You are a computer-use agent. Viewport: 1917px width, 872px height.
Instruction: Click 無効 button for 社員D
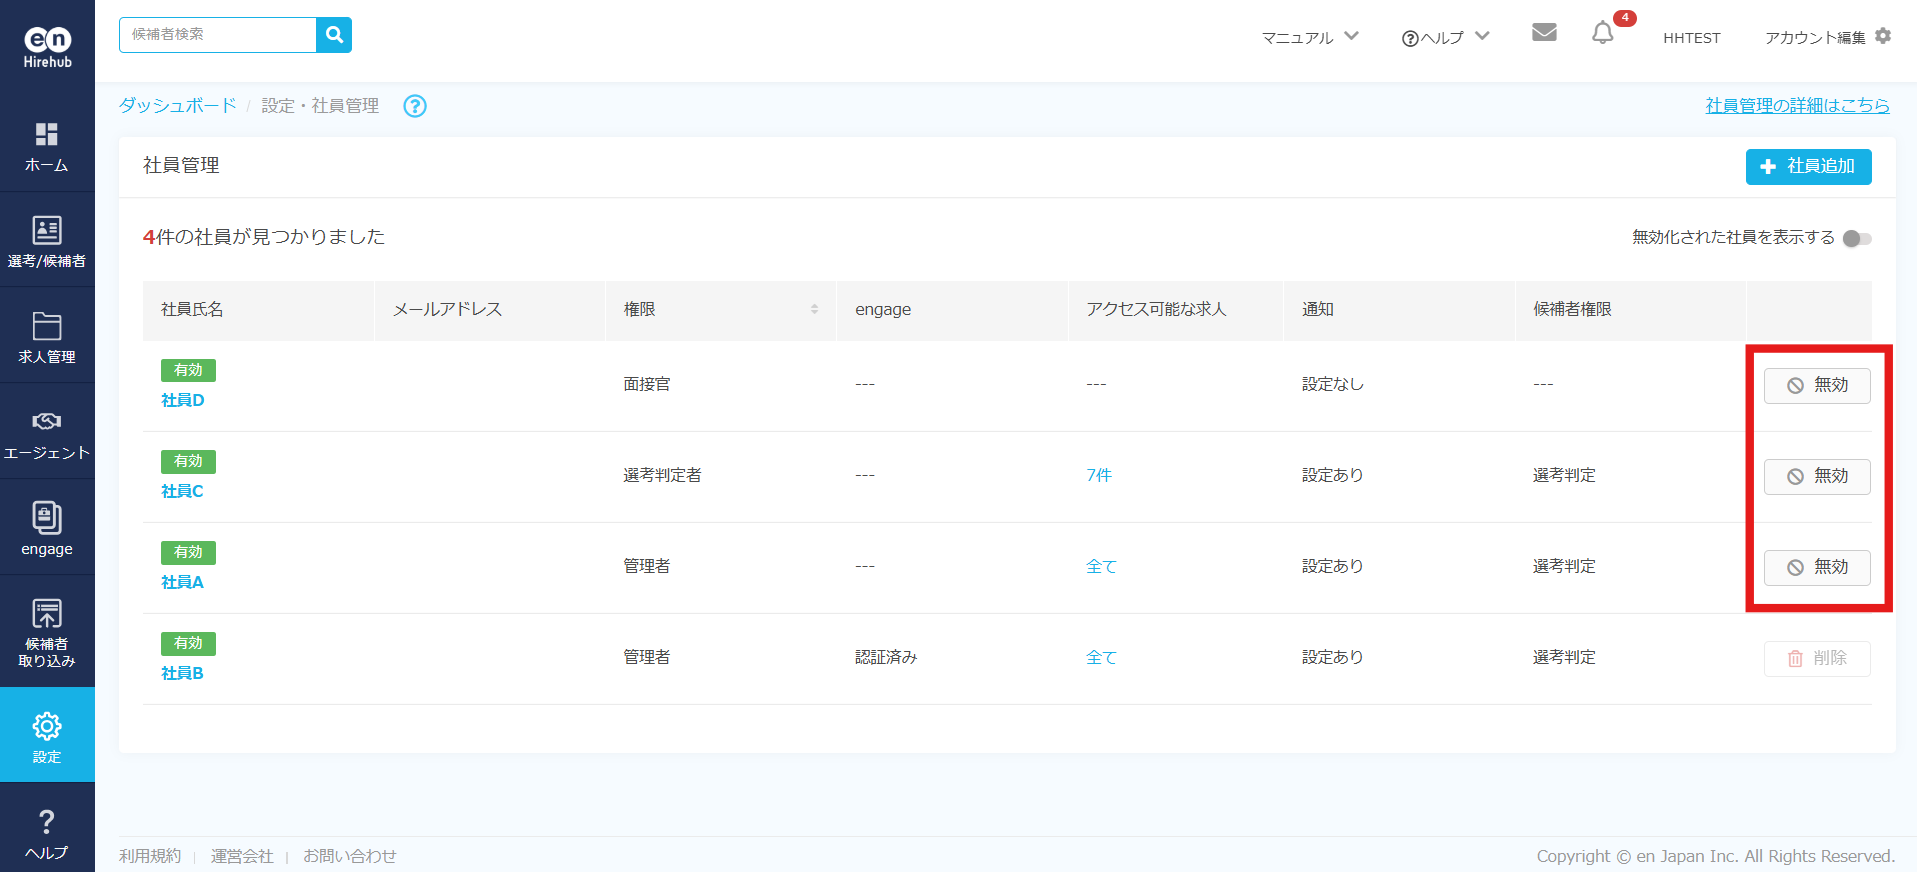(1816, 386)
